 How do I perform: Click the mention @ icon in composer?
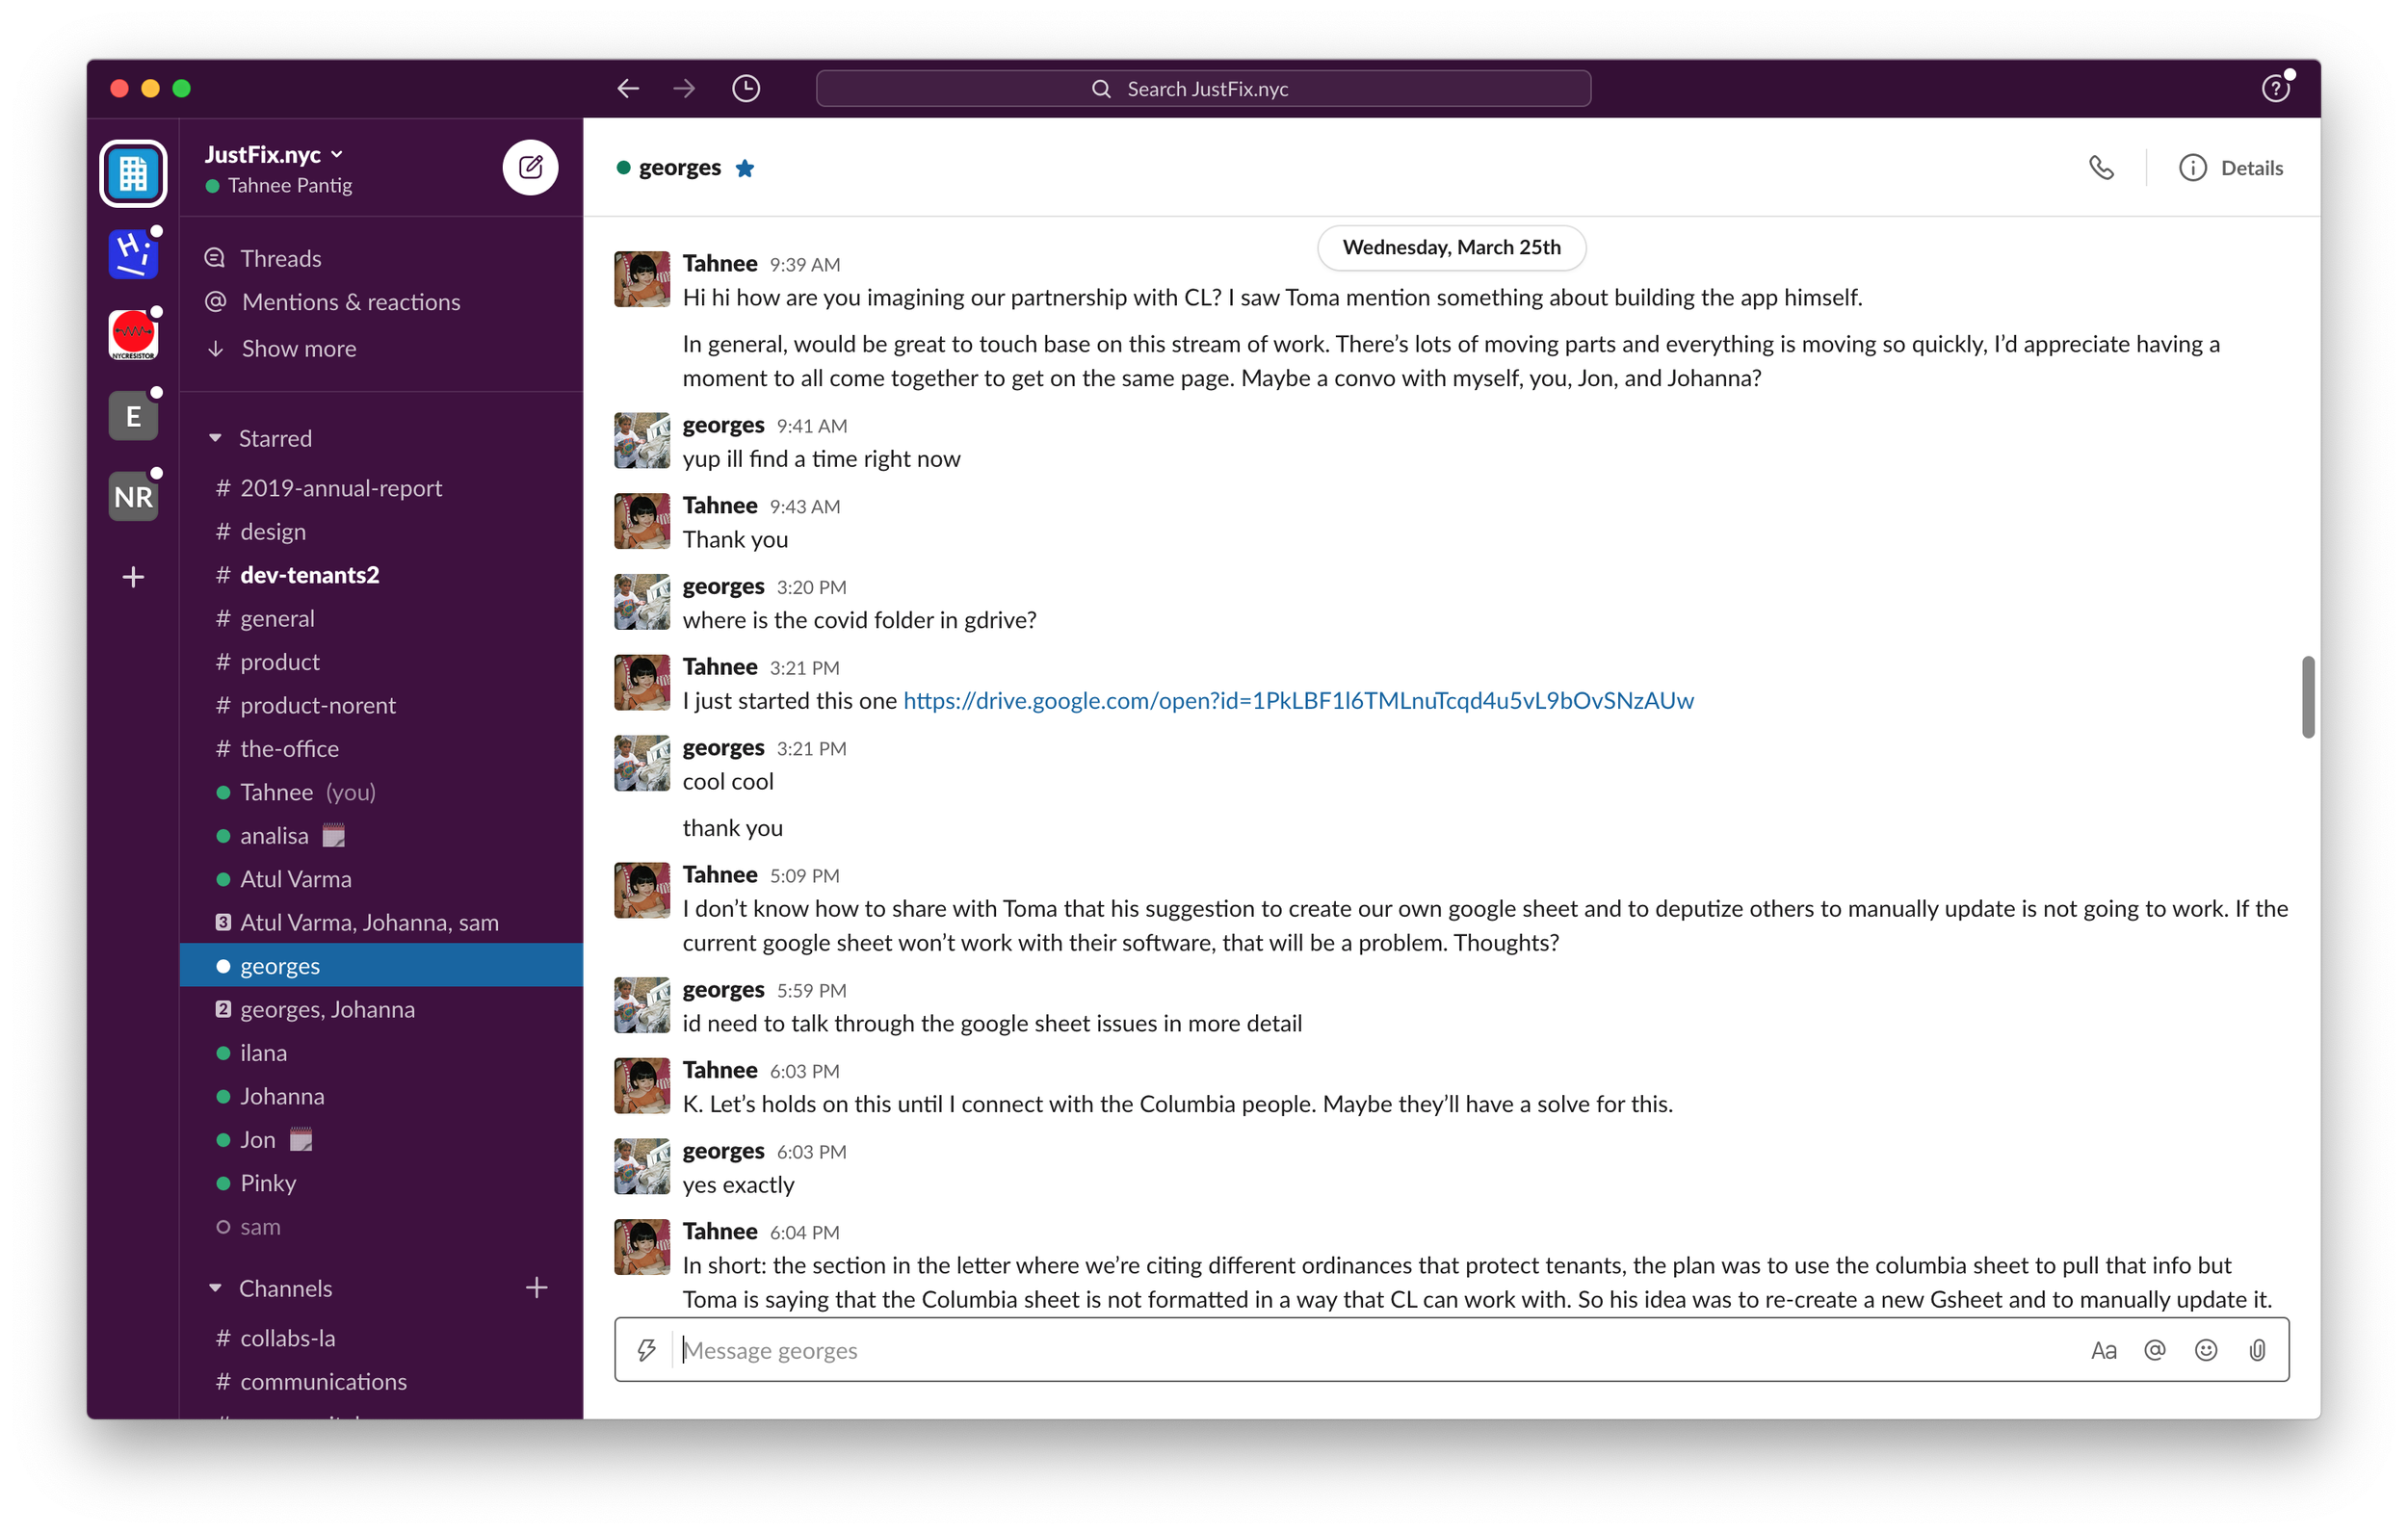click(2154, 1350)
